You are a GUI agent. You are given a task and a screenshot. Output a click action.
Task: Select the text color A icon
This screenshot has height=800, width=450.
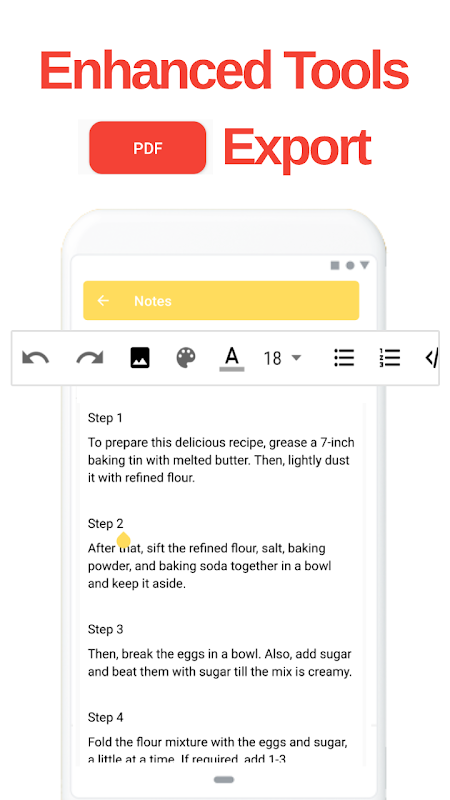pyautogui.click(x=232, y=356)
